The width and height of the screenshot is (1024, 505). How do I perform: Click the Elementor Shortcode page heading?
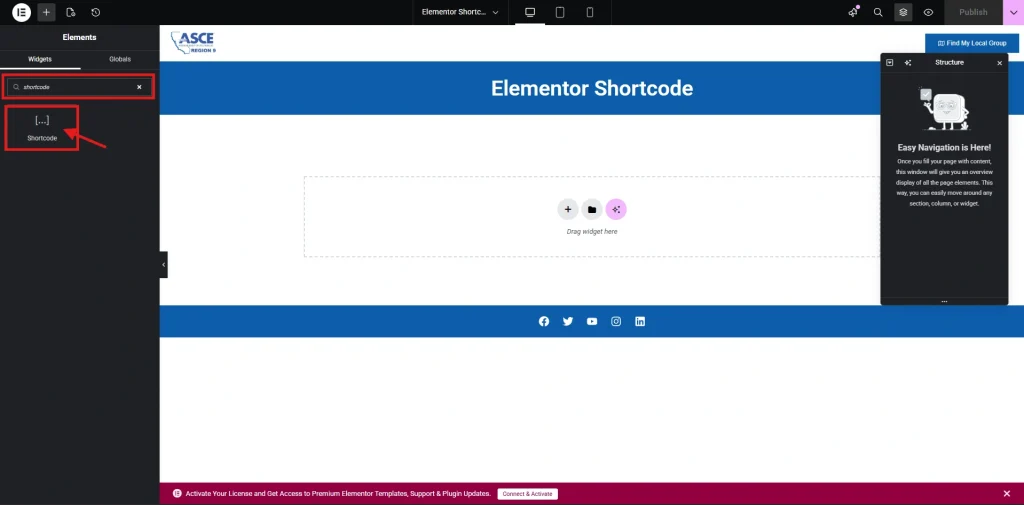click(592, 88)
